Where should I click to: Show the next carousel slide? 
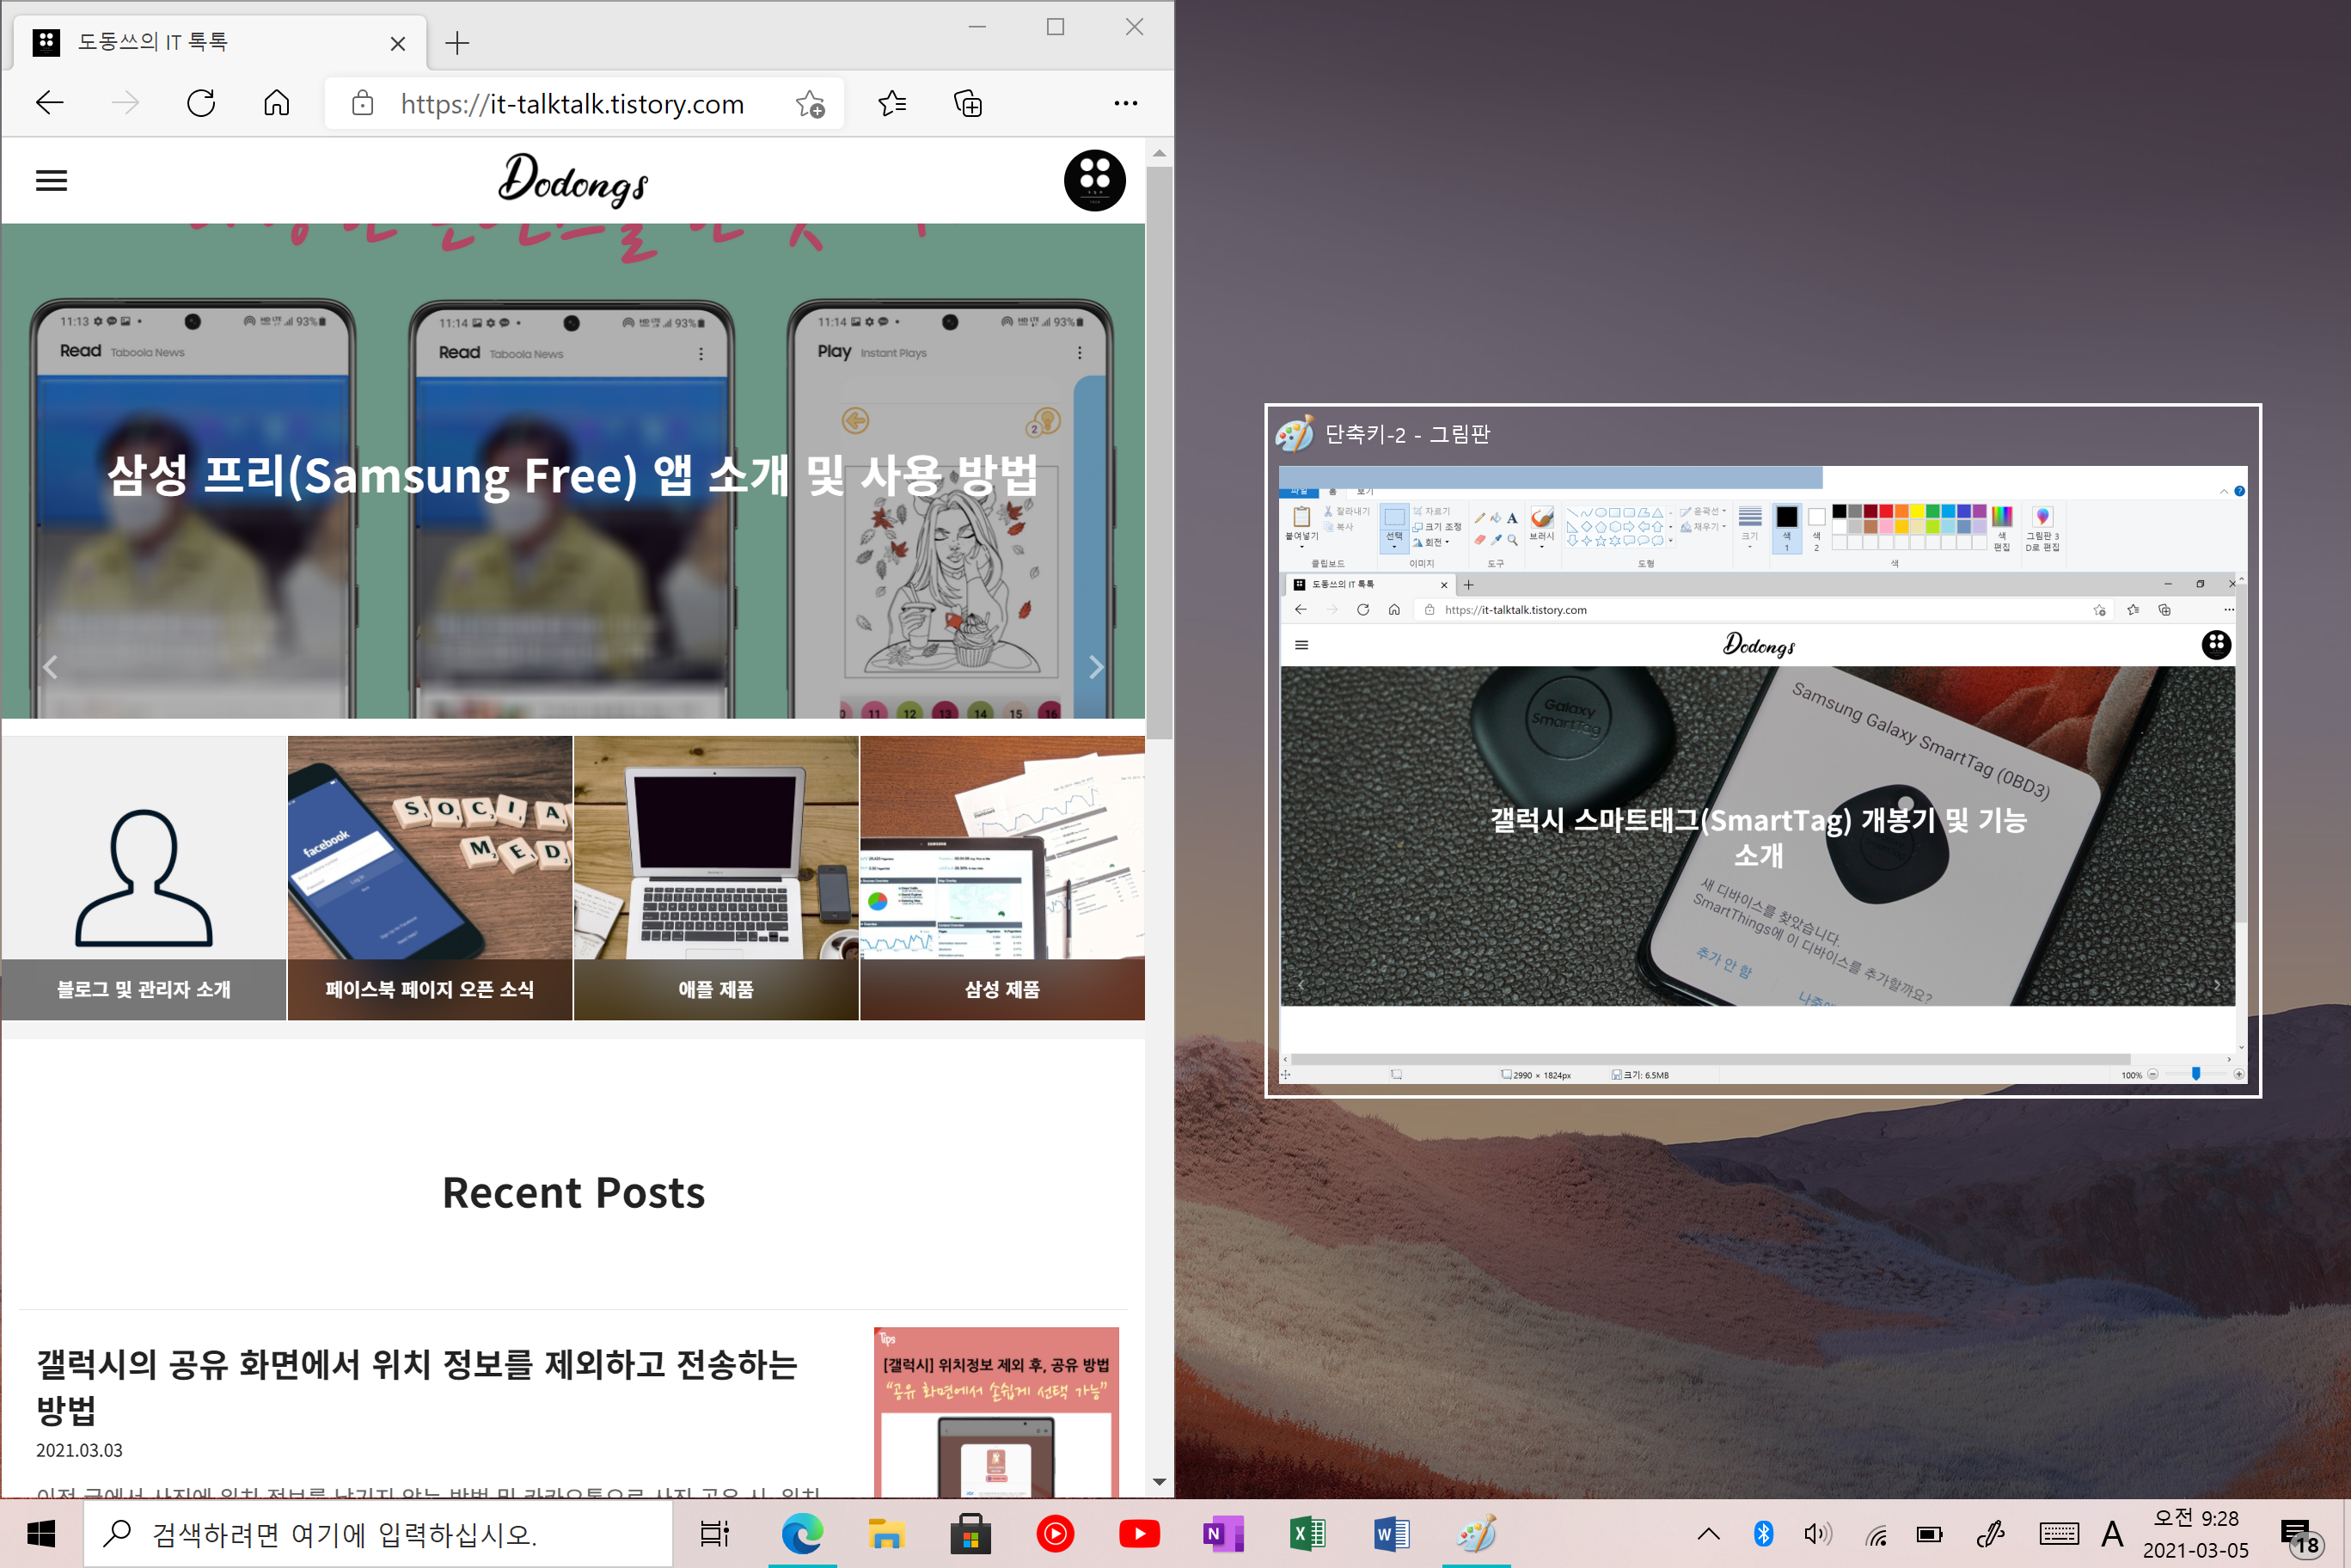pos(1096,667)
